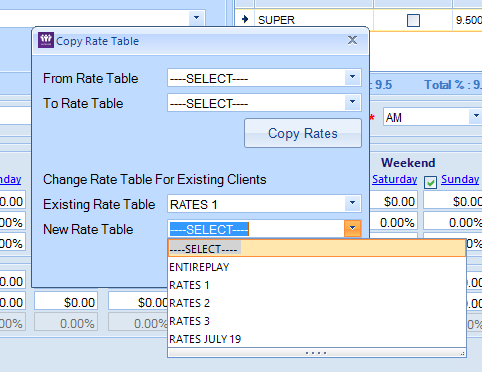
Task: Close the Copy Rate Table dialog
Action: click(352, 40)
